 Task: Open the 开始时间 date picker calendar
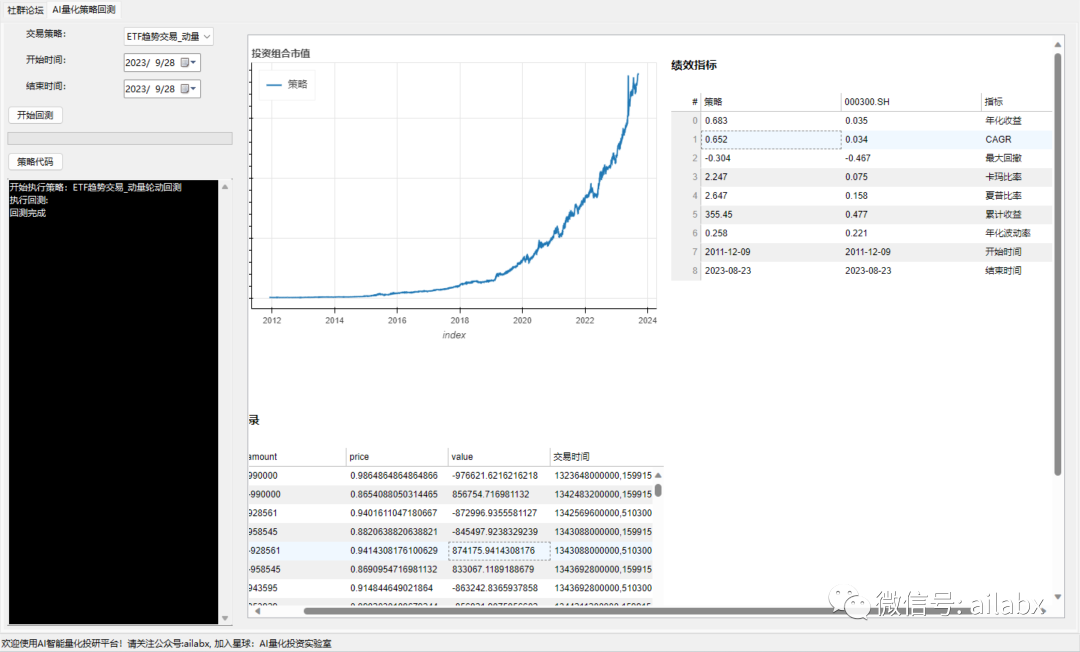pos(188,63)
